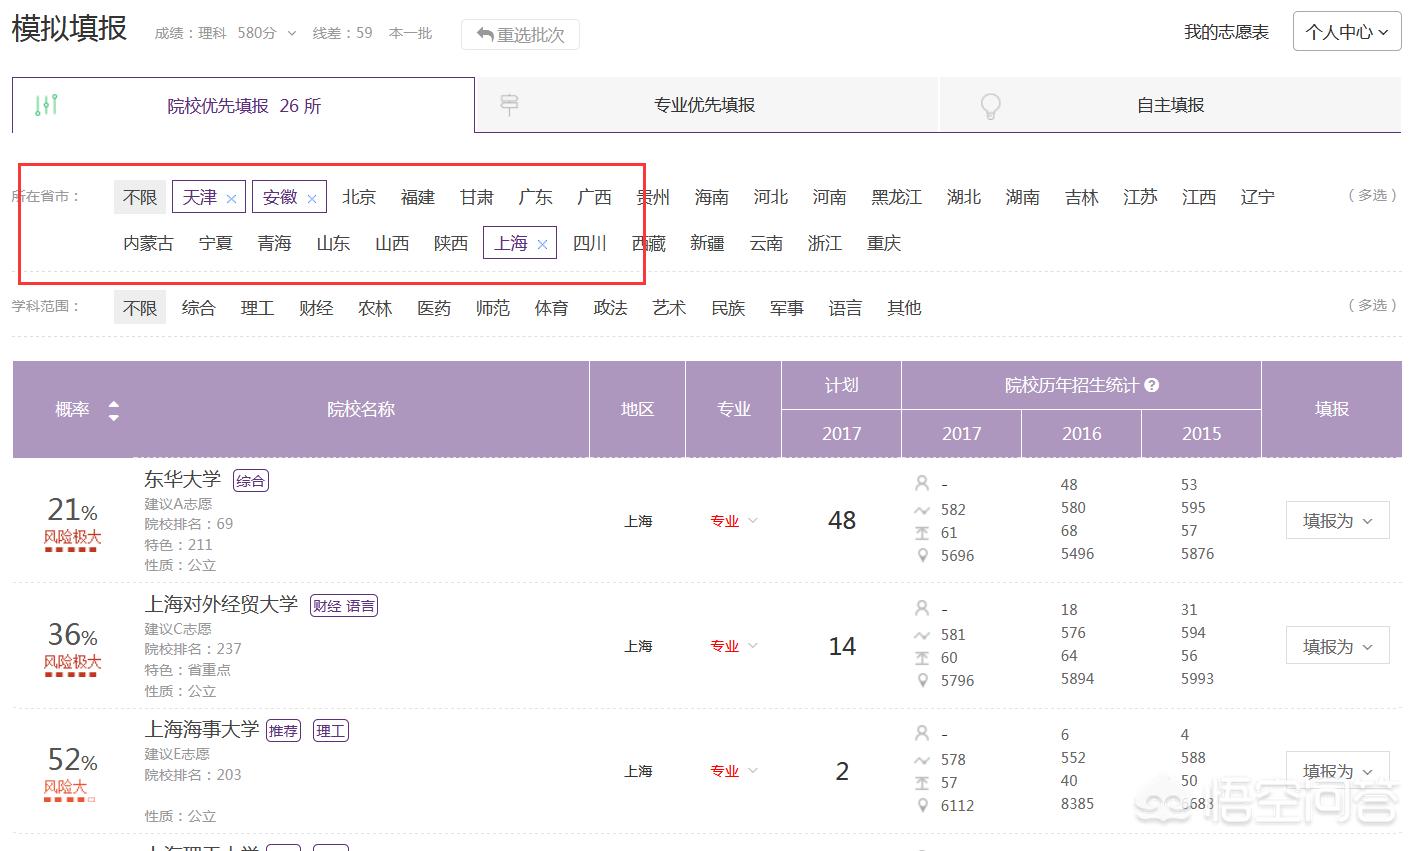Remove the 上海 province filter via its x
Screen dimensions: 1425x851
[x=542, y=244]
